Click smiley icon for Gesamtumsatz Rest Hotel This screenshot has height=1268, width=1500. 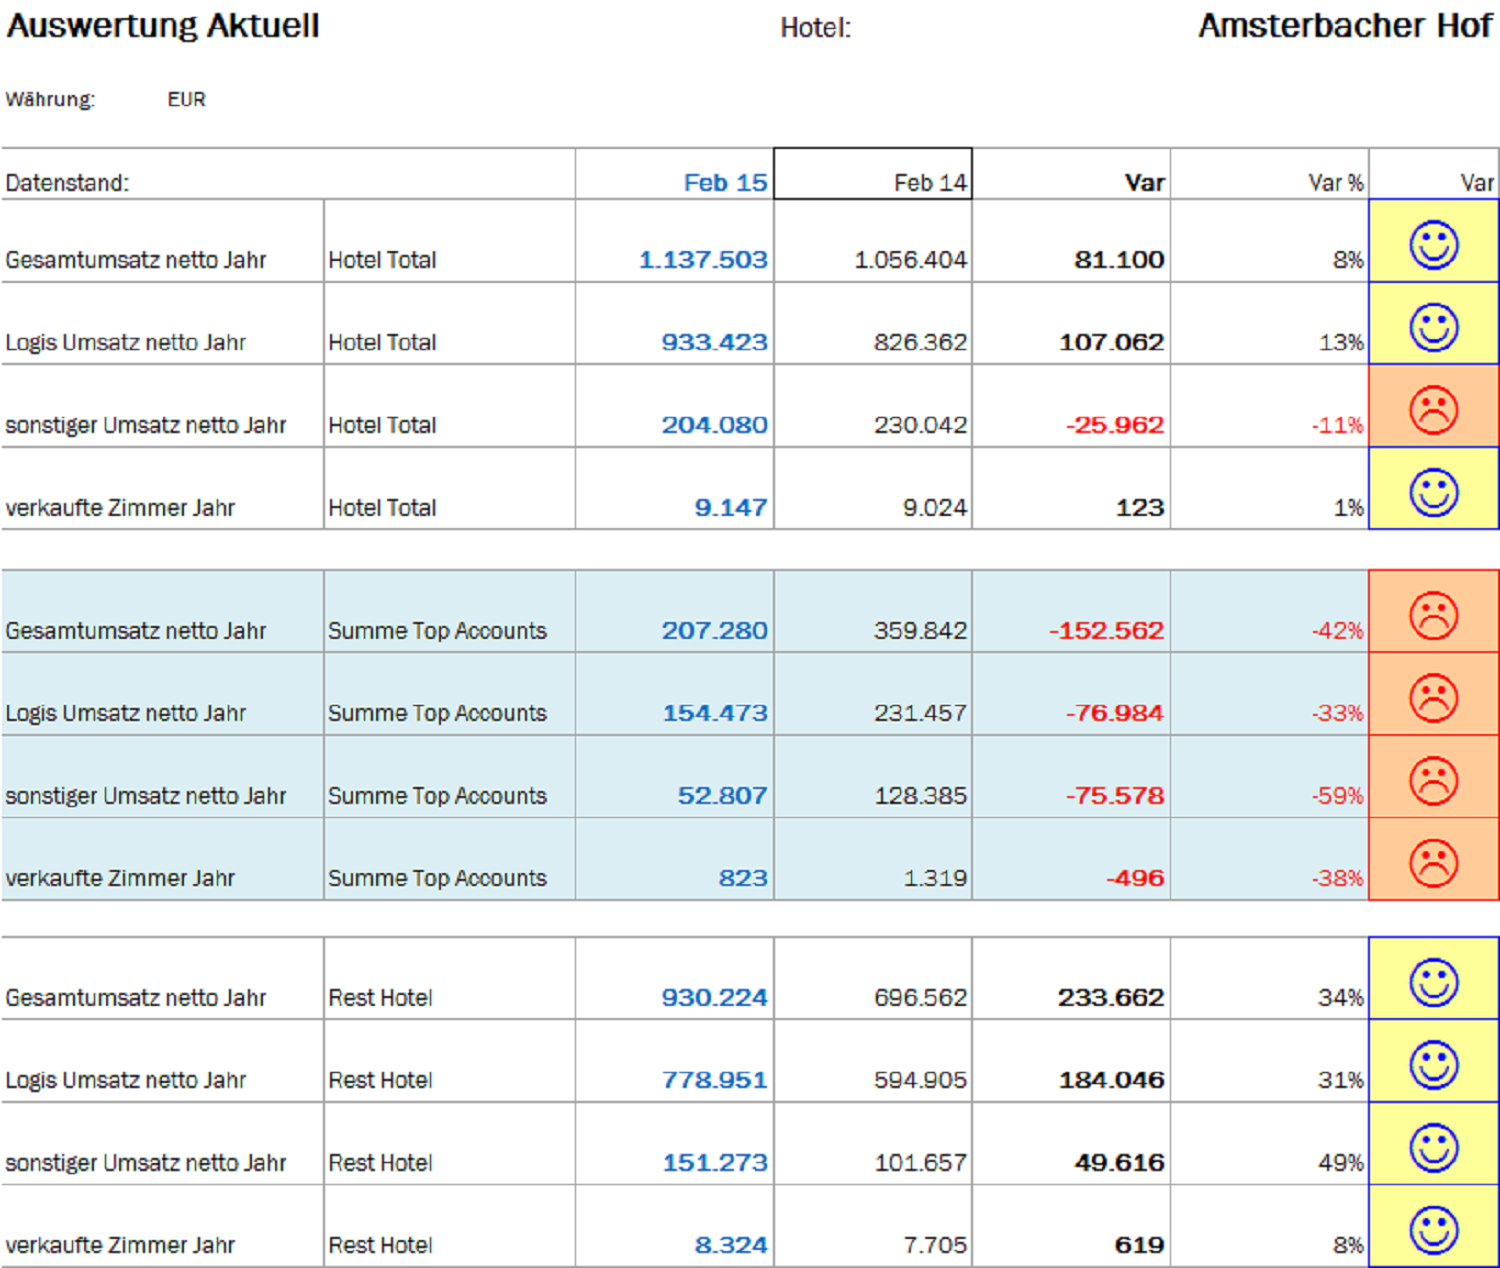tap(1434, 983)
